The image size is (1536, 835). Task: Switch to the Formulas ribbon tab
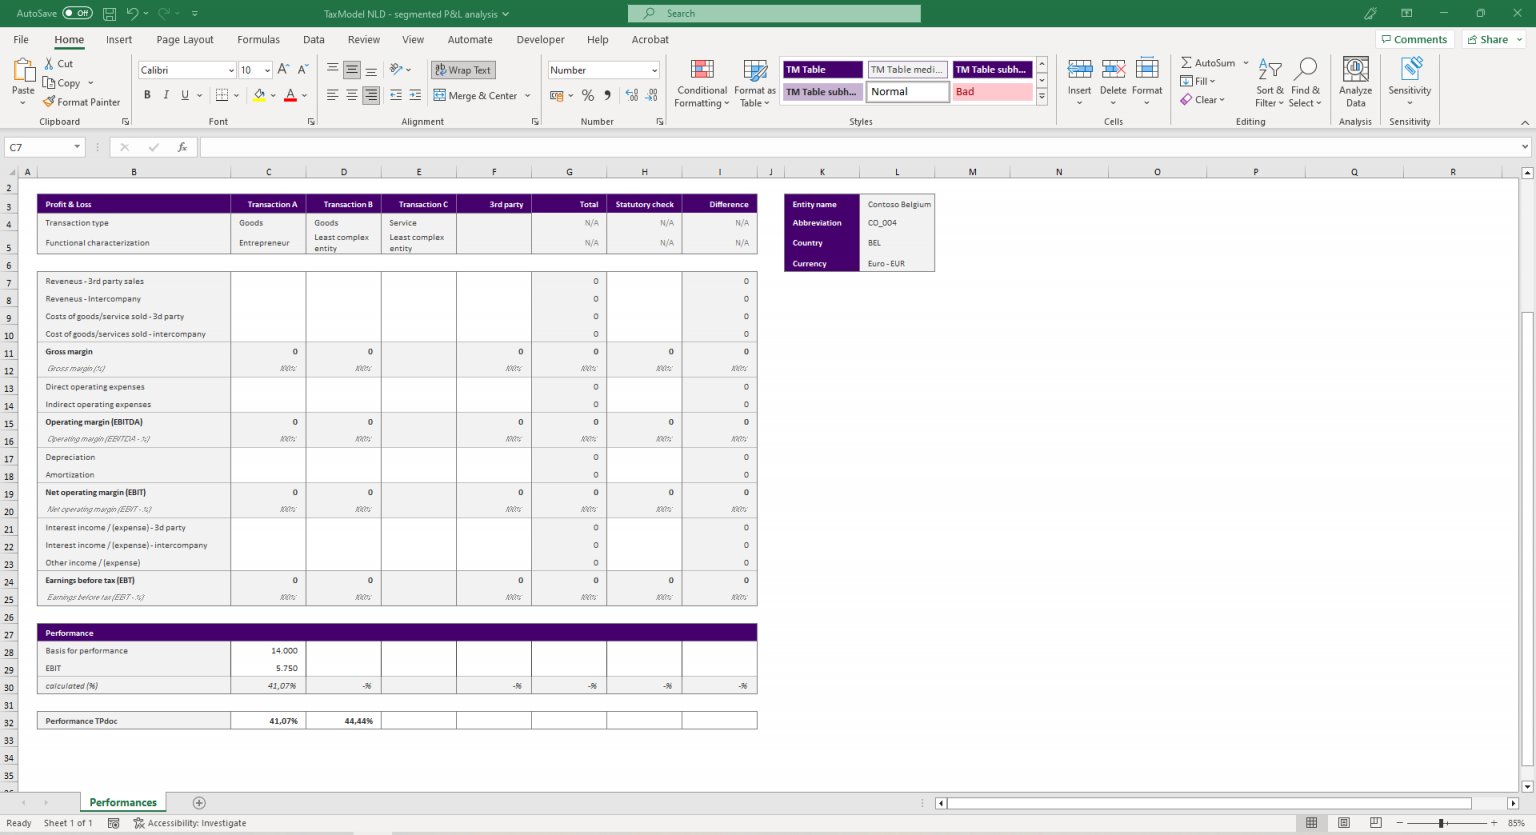[258, 39]
